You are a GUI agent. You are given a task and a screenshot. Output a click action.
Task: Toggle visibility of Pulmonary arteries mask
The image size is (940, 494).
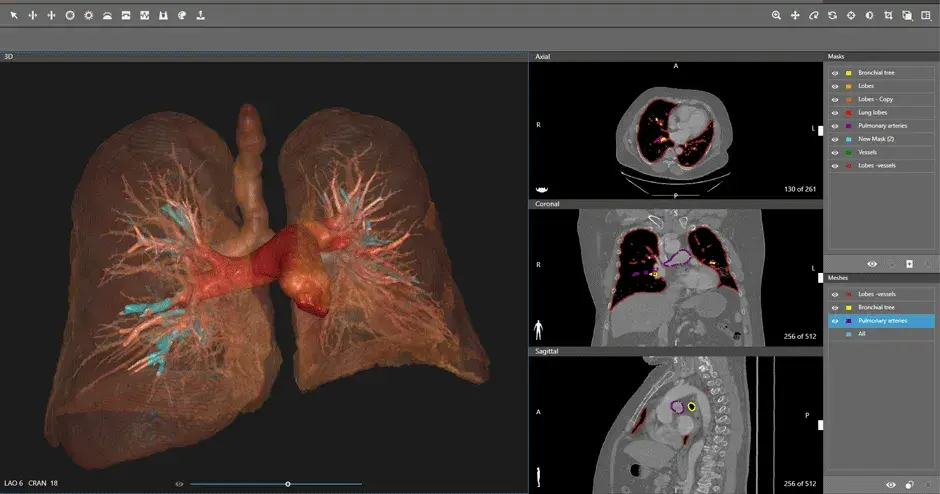(x=835, y=126)
